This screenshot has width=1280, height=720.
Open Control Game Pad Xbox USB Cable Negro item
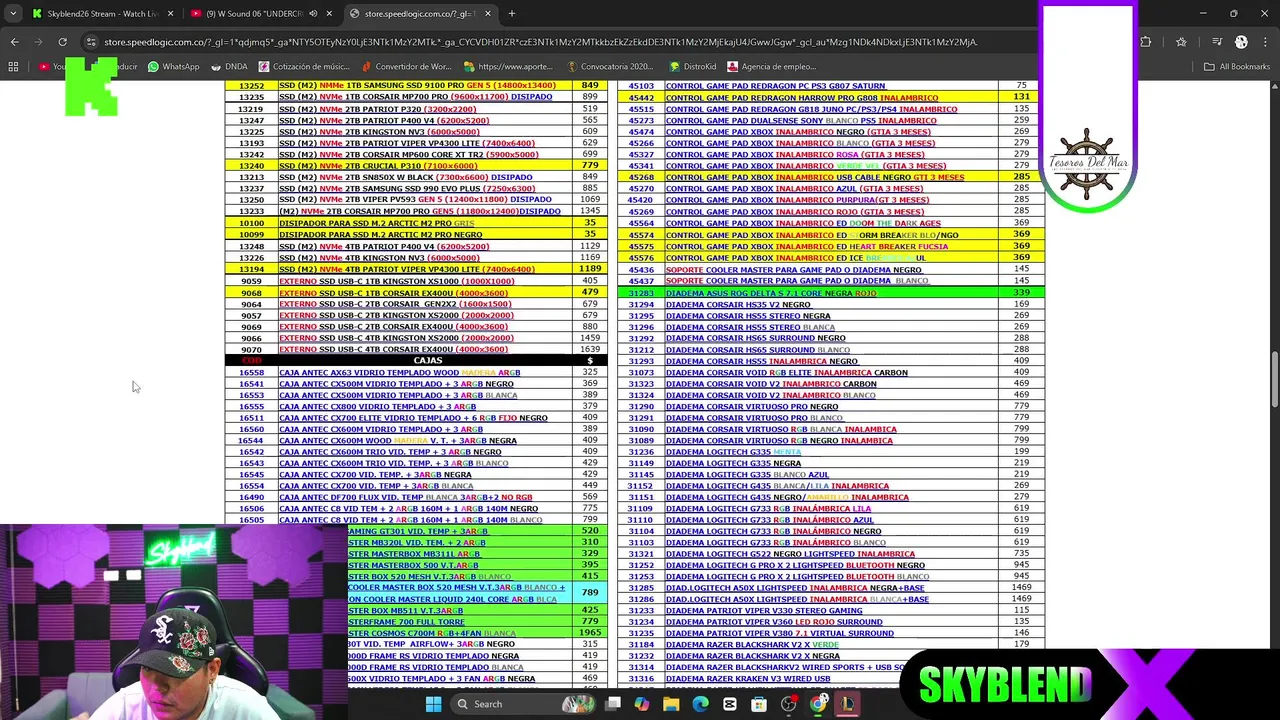pos(815,178)
